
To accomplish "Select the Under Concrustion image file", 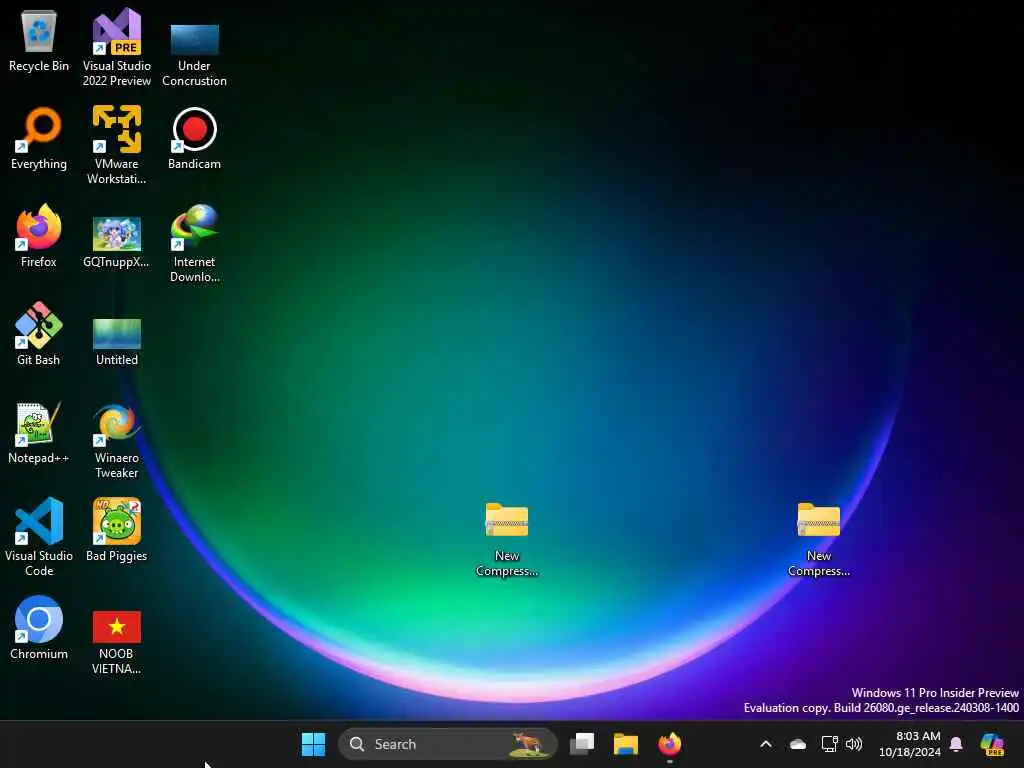I will tap(194, 54).
